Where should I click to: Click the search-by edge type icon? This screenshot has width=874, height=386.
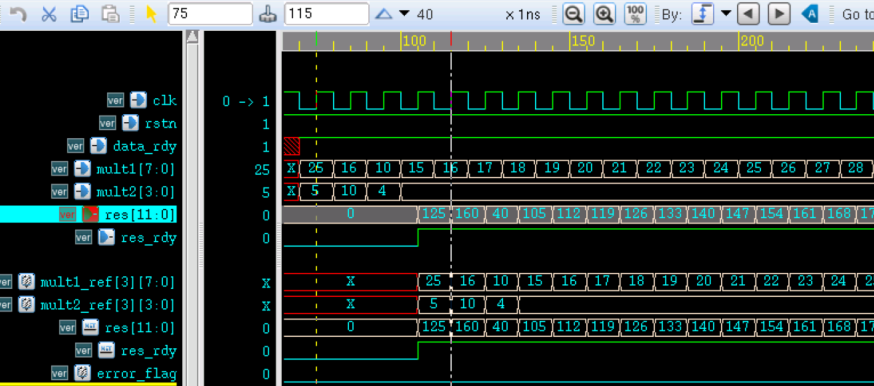click(702, 14)
